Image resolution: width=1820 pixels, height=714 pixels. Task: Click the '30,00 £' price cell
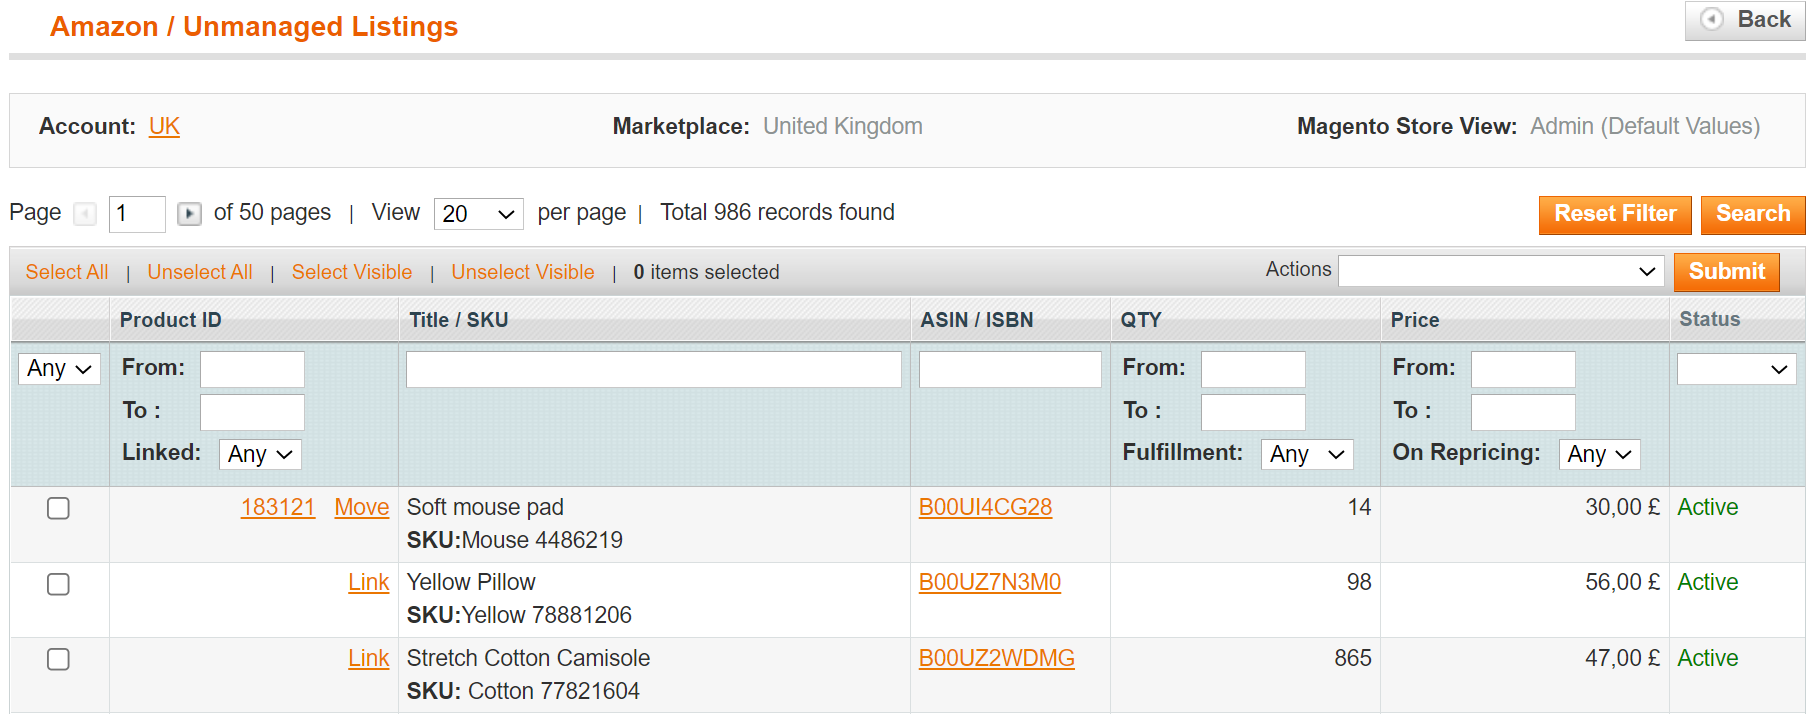coord(1622,507)
